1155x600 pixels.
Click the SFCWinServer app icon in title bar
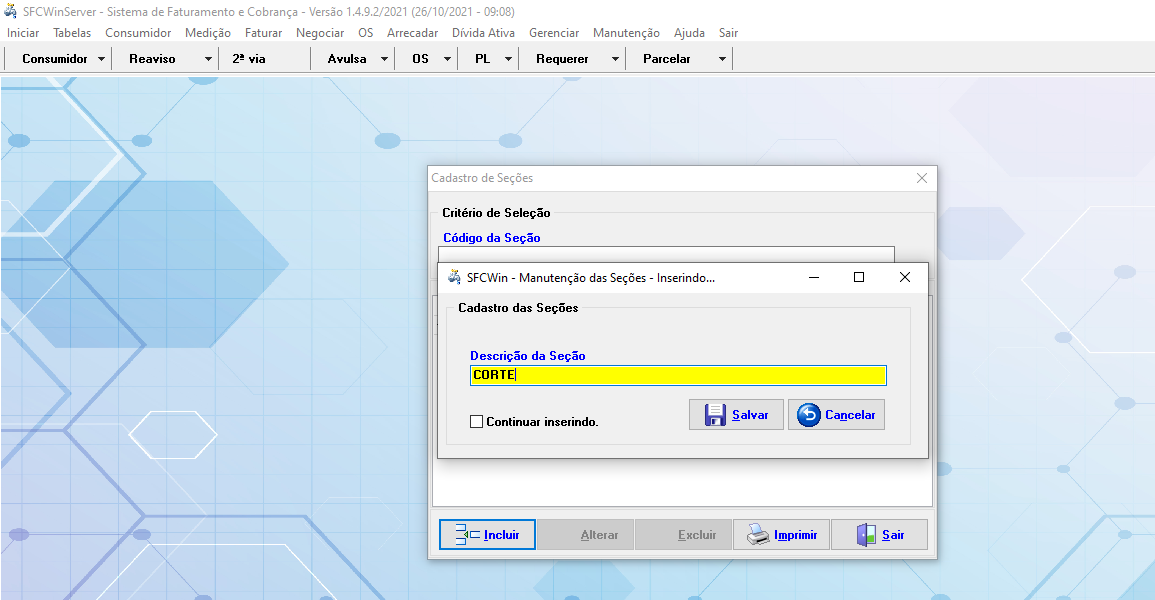click(11, 11)
